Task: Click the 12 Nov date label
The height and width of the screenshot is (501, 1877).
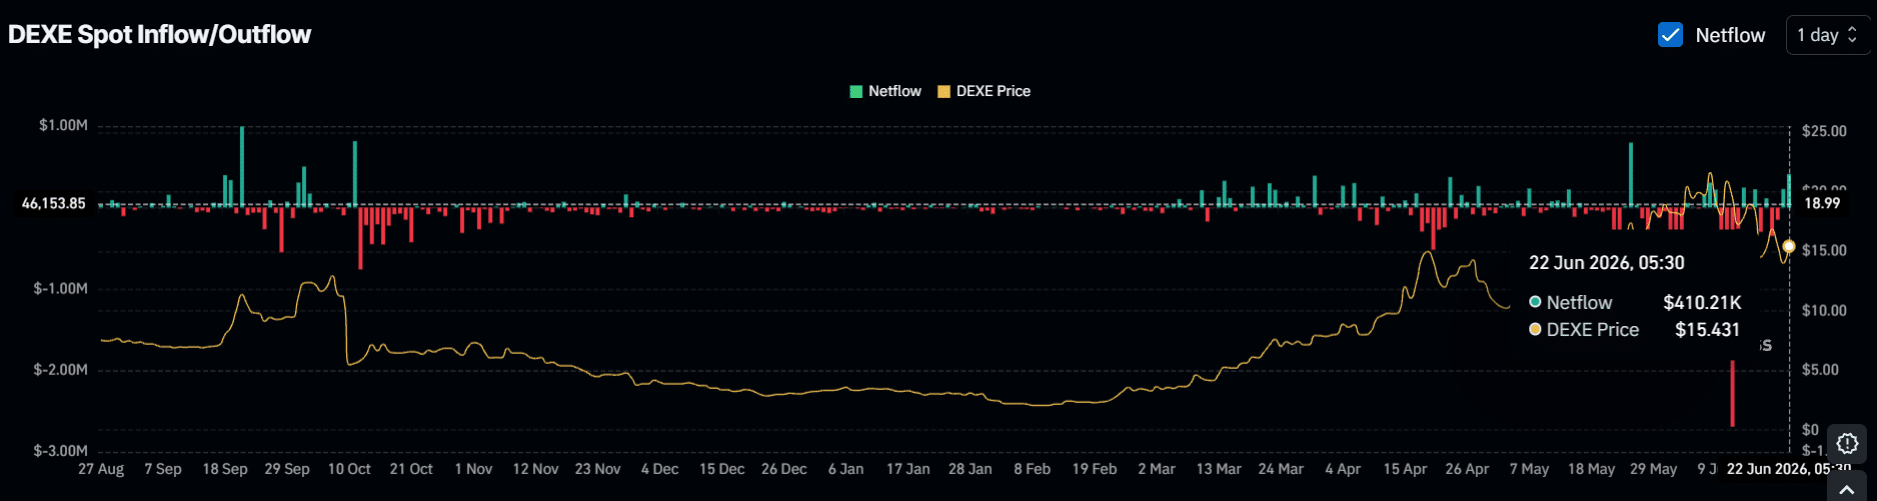Action: 536,468
